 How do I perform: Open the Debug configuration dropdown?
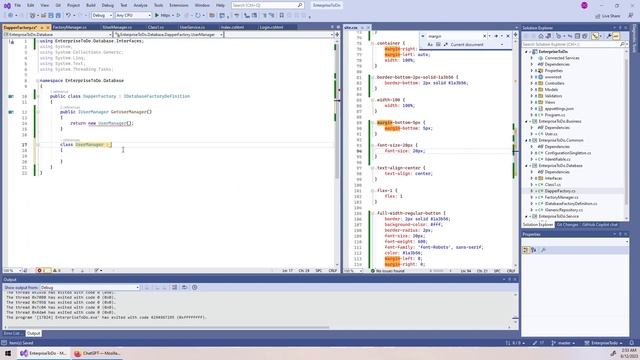102,16
